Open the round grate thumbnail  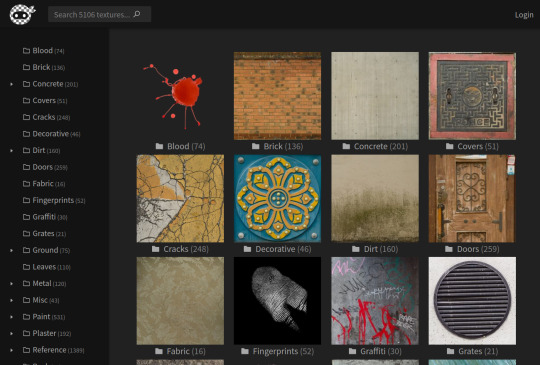(x=472, y=301)
